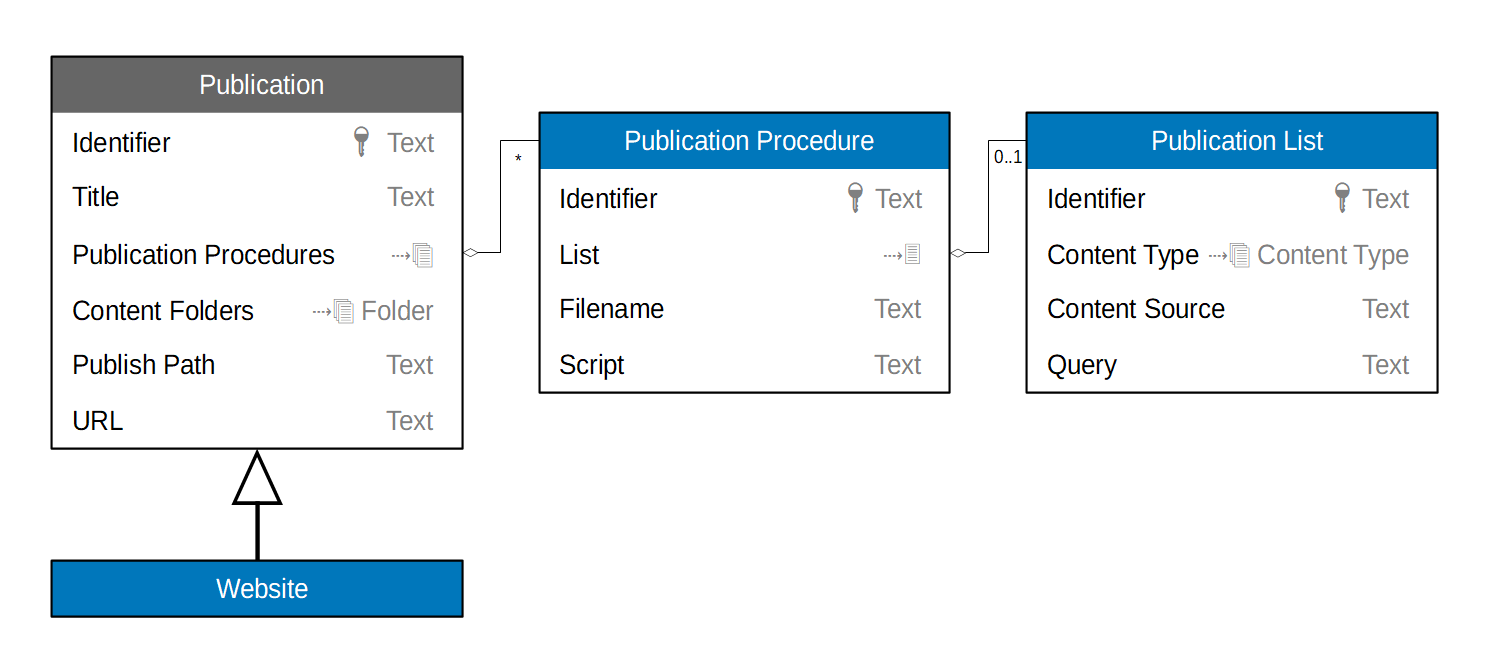Click the Query attribute in Publication List
Viewport: 1488px width, 672px height.
click(x=1082, y=365)
